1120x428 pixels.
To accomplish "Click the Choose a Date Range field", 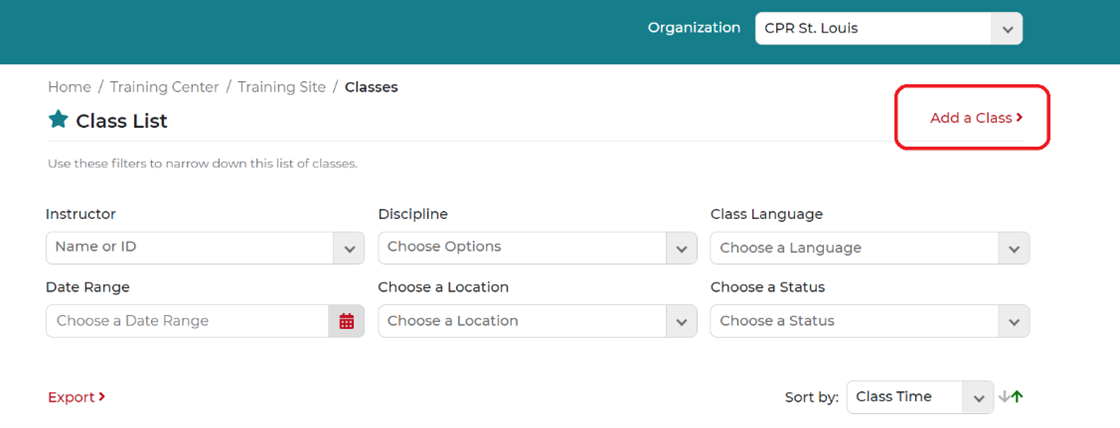I will 188,321.
